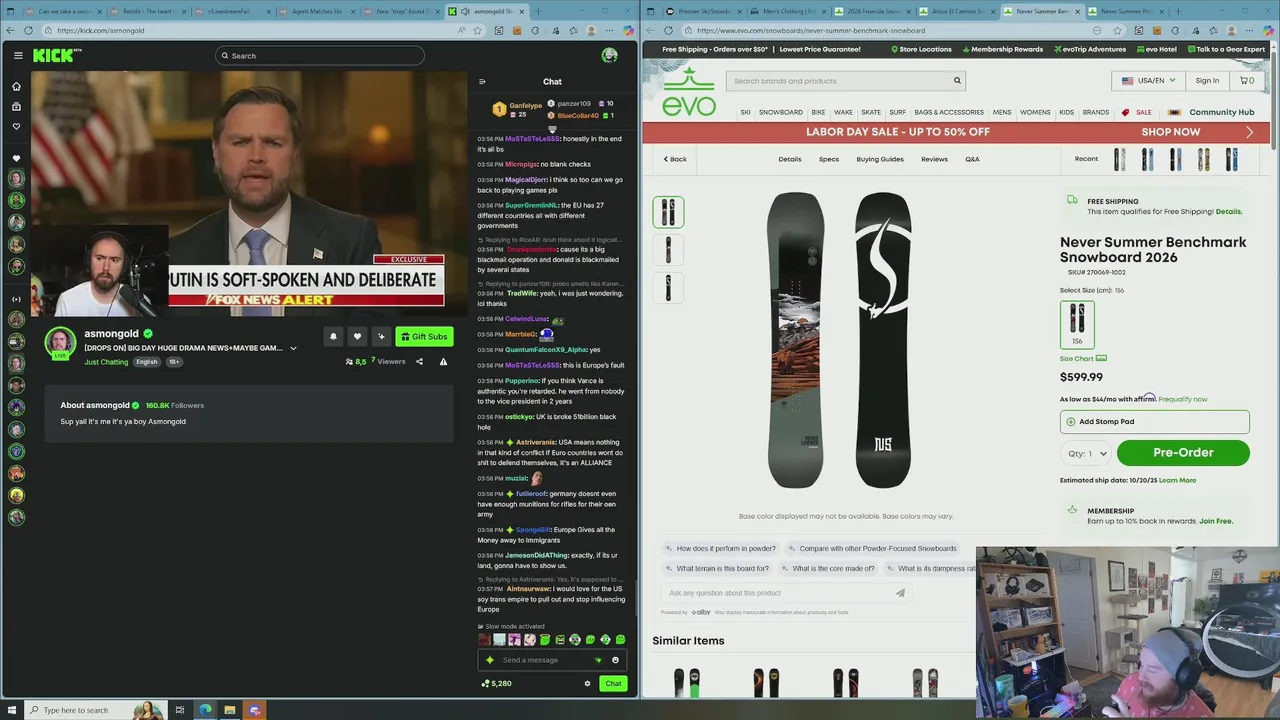Open Microsoft Edge from the taskbar
The image size is (1280, 720).
click(x=205, y=710)
